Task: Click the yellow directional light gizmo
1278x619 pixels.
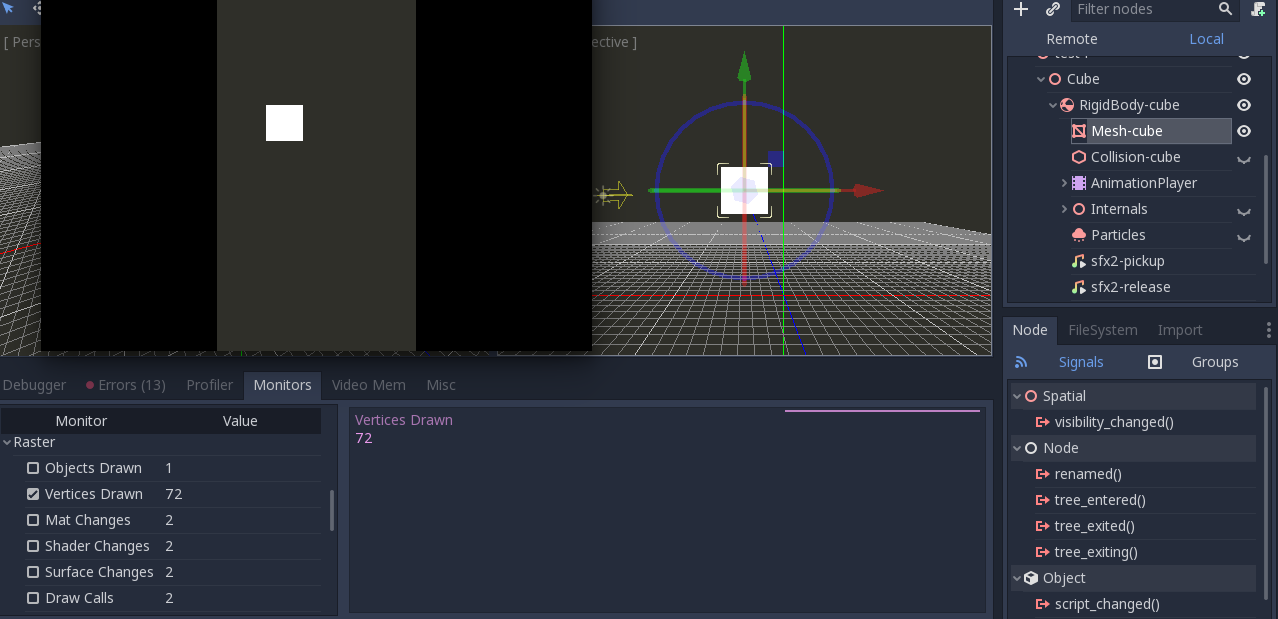Action: point(615,195)
